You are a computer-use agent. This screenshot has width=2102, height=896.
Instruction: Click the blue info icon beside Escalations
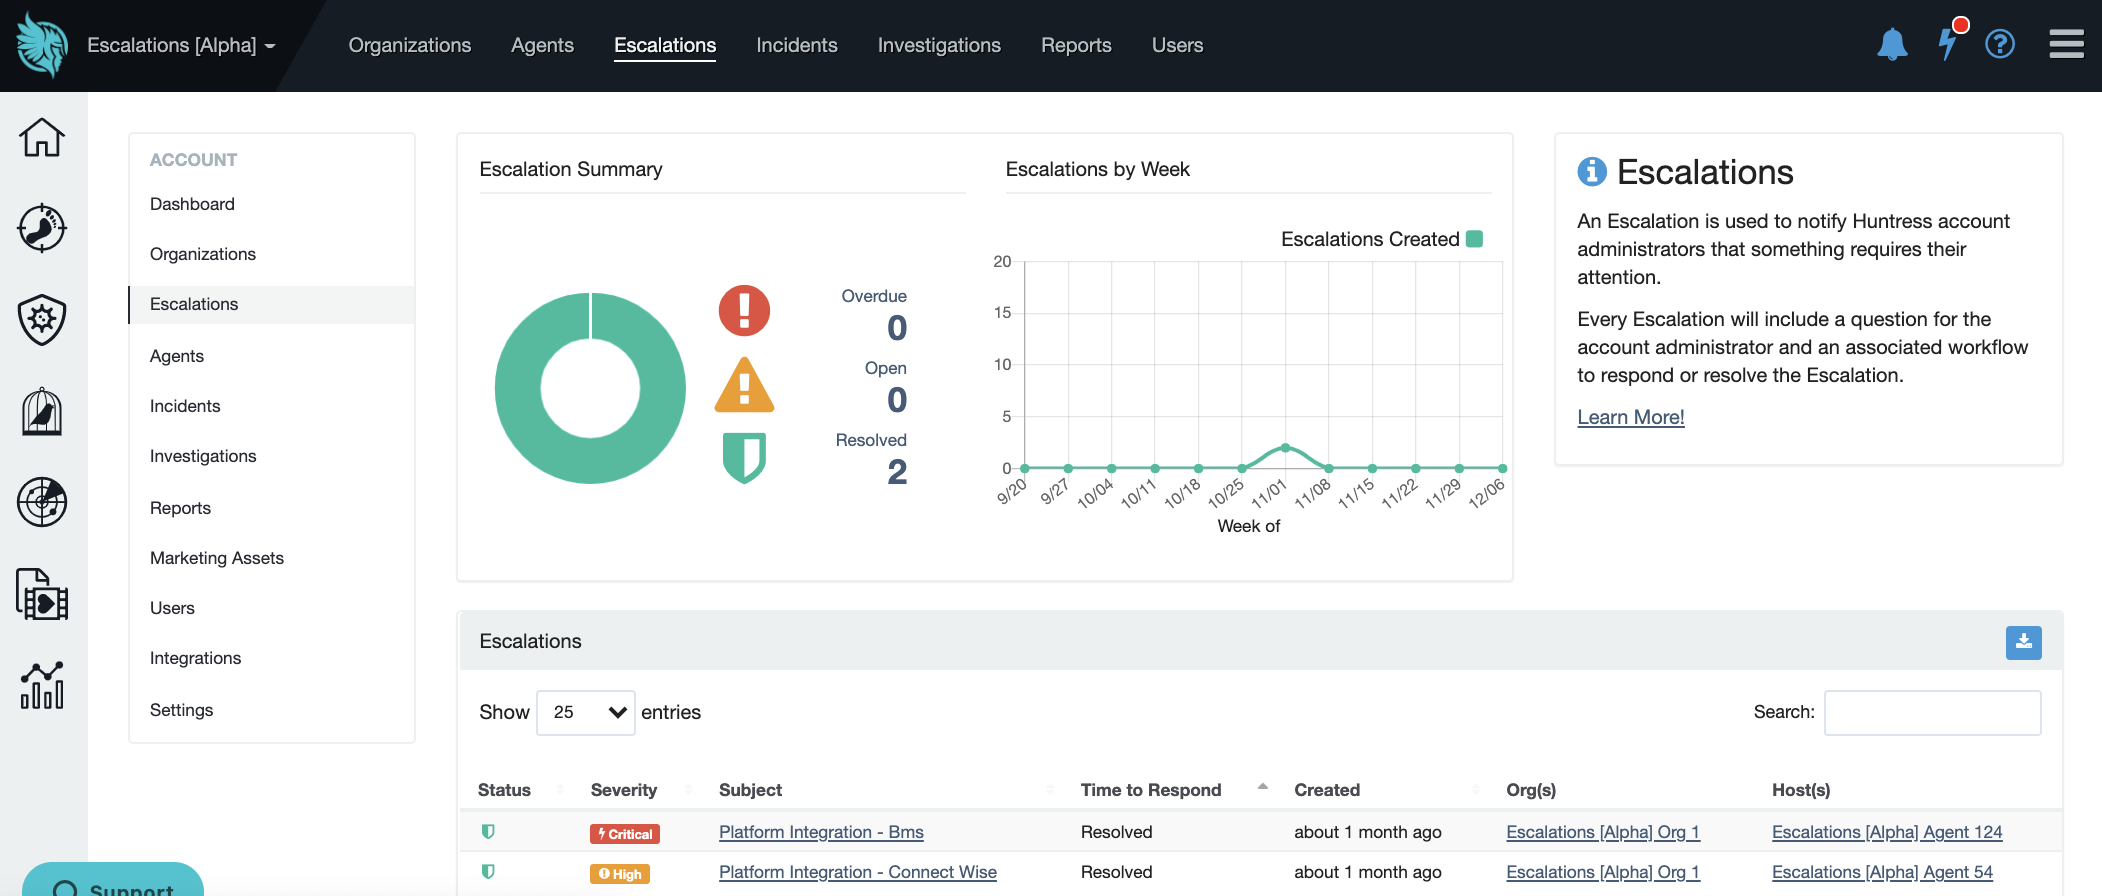[x=1592, y=172]
